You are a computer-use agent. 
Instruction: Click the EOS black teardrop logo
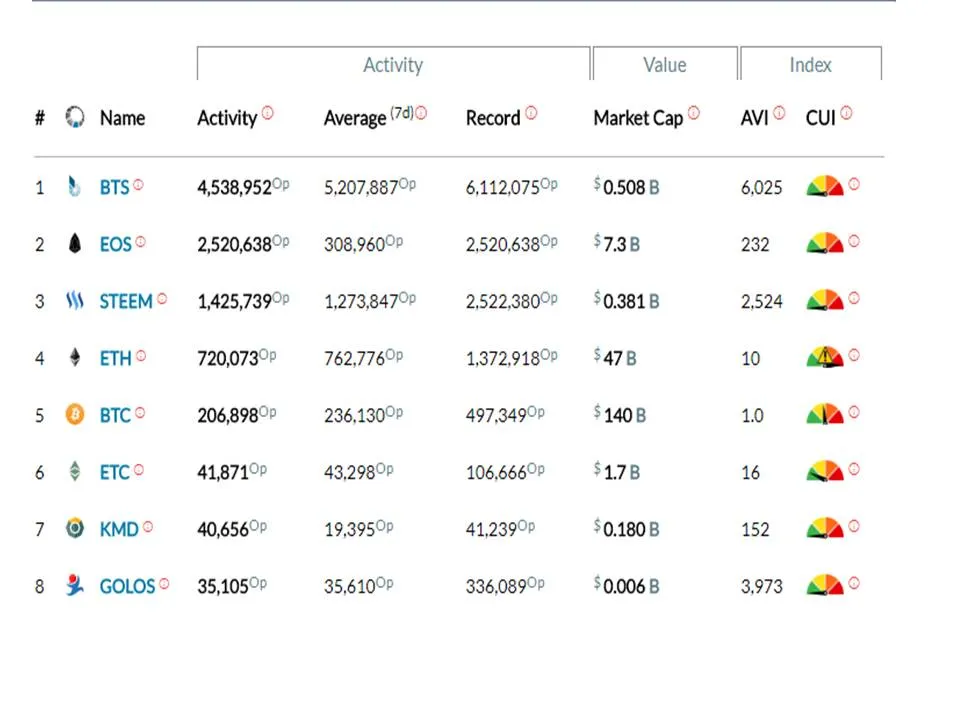75,244
